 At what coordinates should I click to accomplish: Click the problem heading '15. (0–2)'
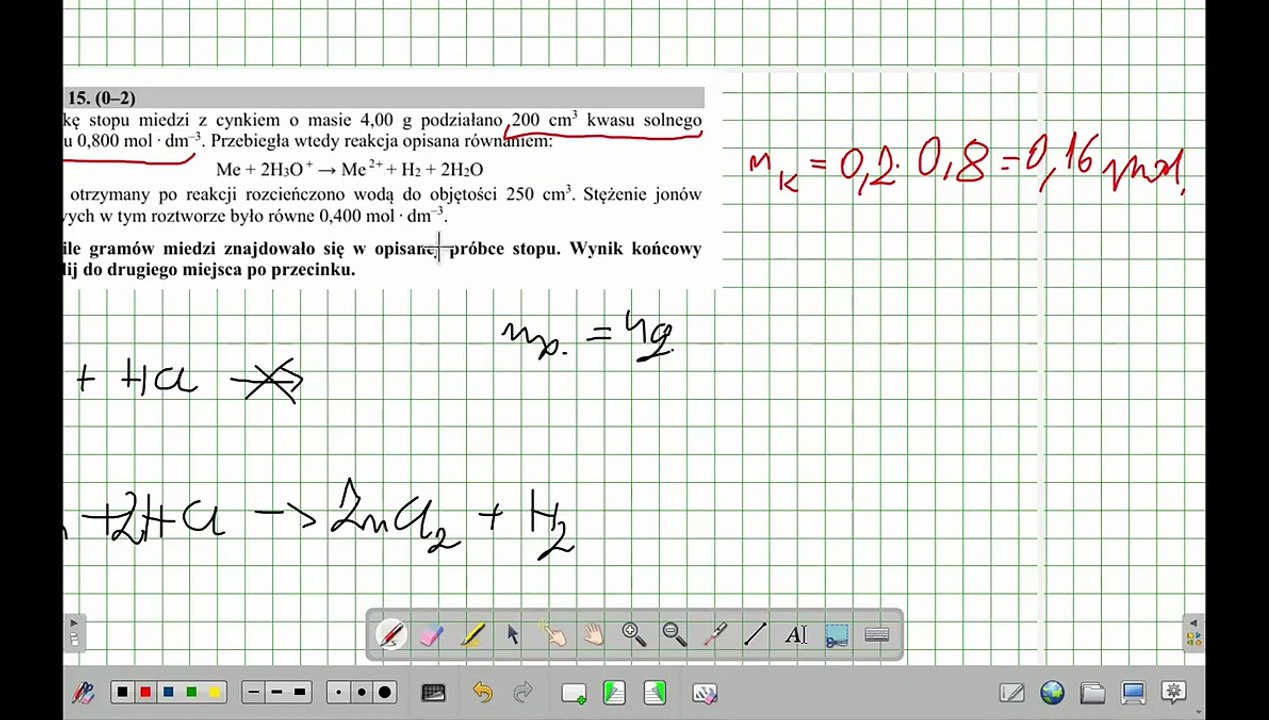[x=101, y=98]
